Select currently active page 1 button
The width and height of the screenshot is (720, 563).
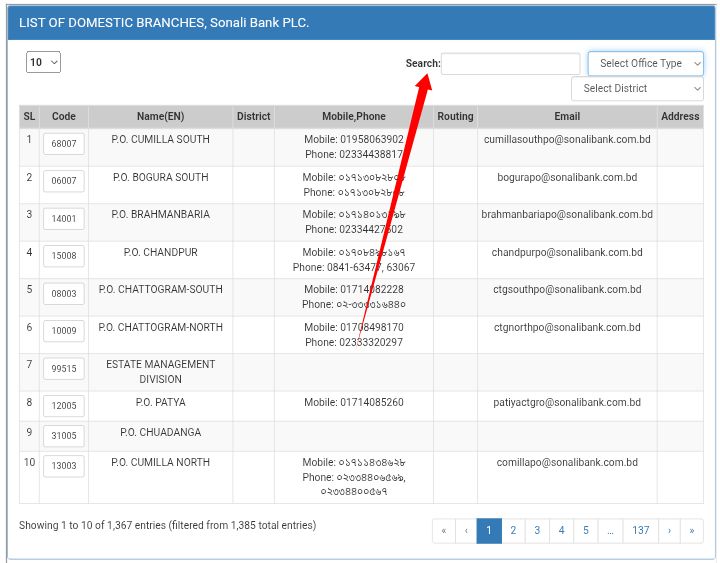pos(489,531)
